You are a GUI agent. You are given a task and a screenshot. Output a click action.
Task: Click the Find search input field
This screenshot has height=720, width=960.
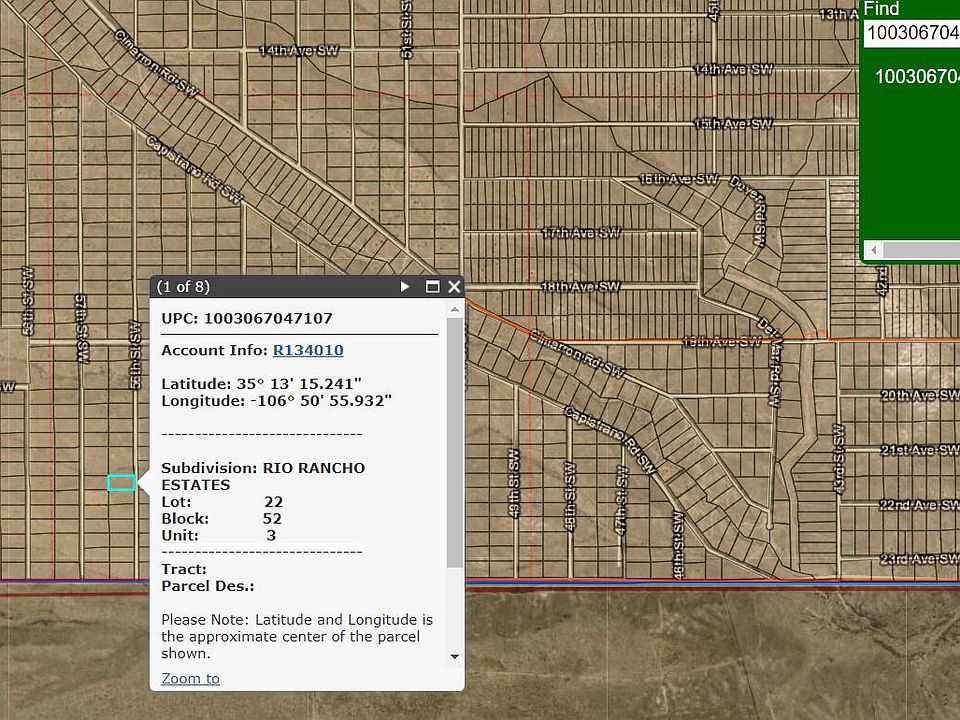pos(910,33)
